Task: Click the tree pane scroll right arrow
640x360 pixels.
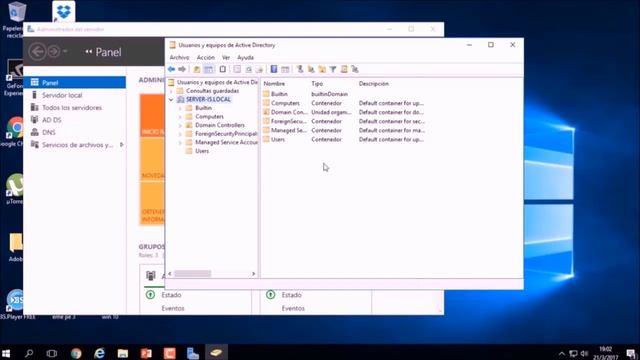Action: (253, 274)
